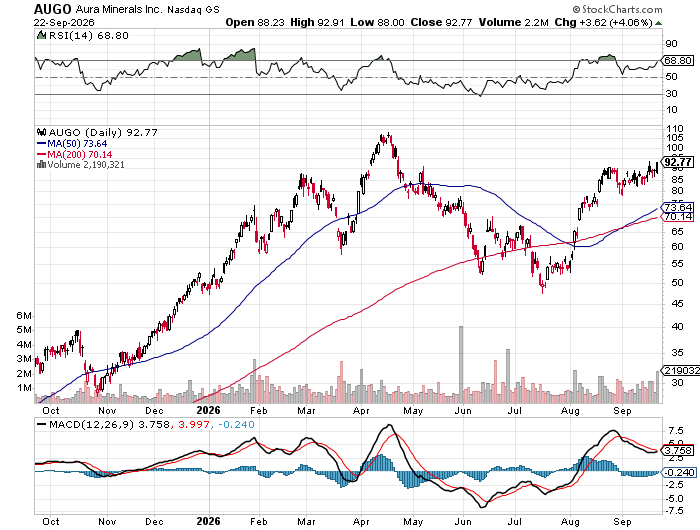Click the AUGO (Daily) 92.77 legend
The width and height of the screenshot is (700, 530).
103,132
